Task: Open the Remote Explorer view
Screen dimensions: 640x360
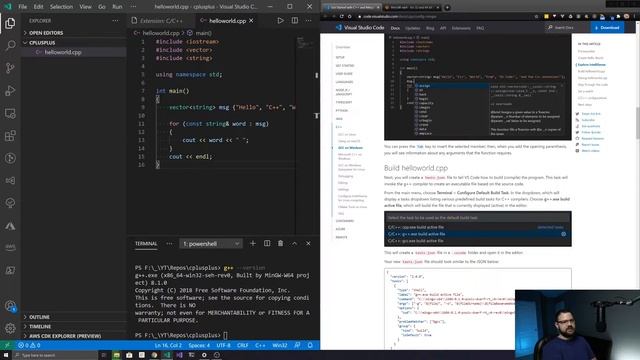Action: click(10, 113)
